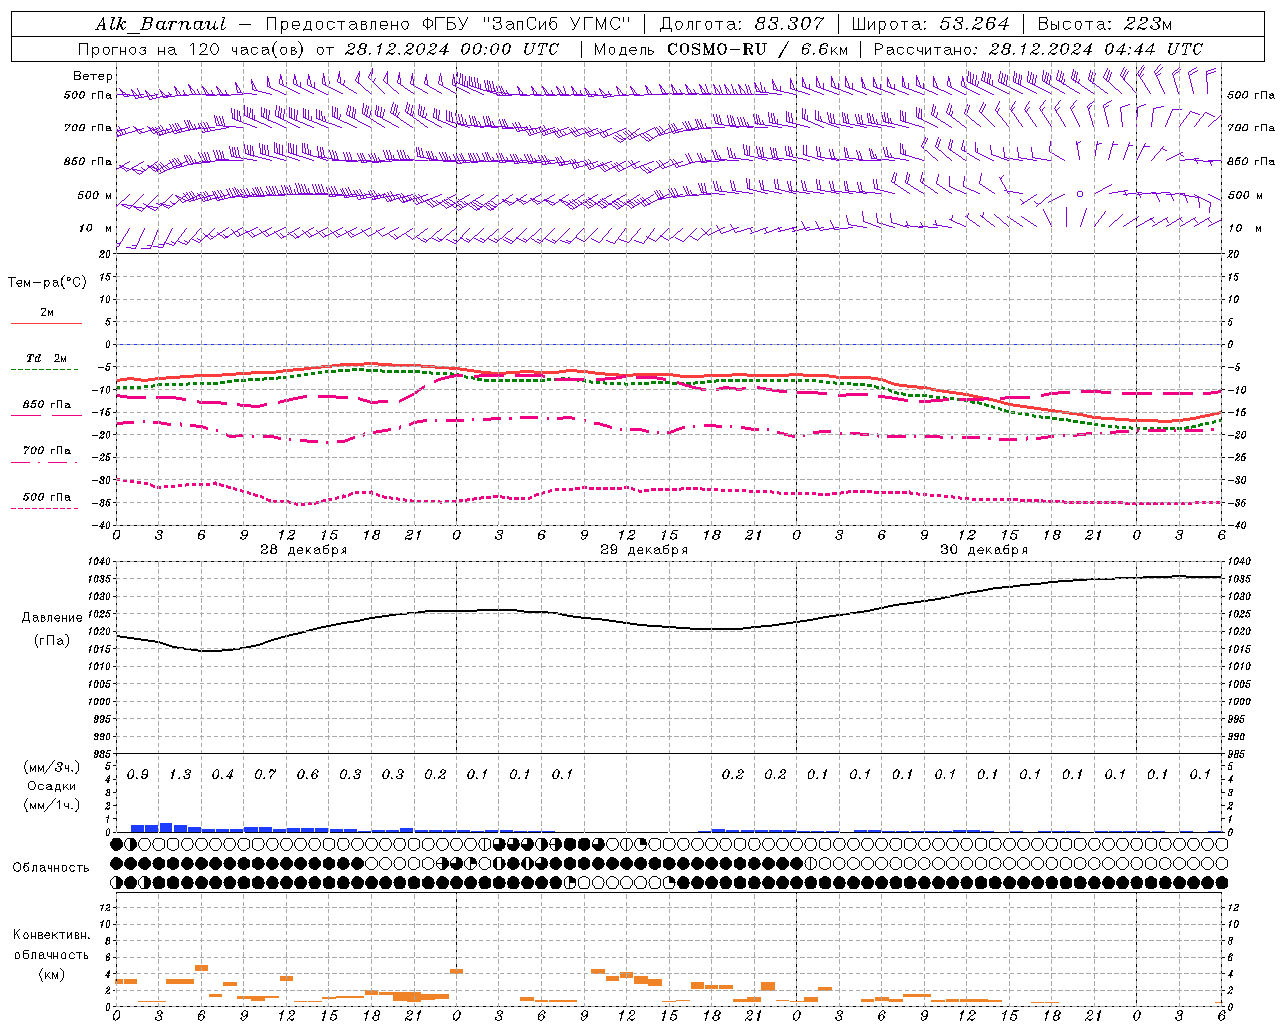
Task: Click the dashed line sample under '700 гПа' legend
Action: [x=46, y=462]
